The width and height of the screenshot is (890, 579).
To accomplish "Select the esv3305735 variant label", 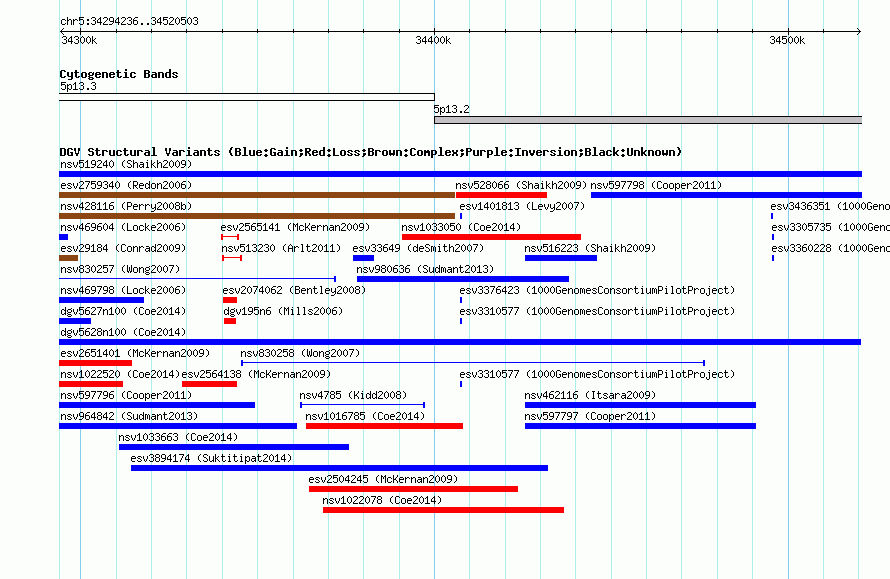I will click(x=830, y=227).
